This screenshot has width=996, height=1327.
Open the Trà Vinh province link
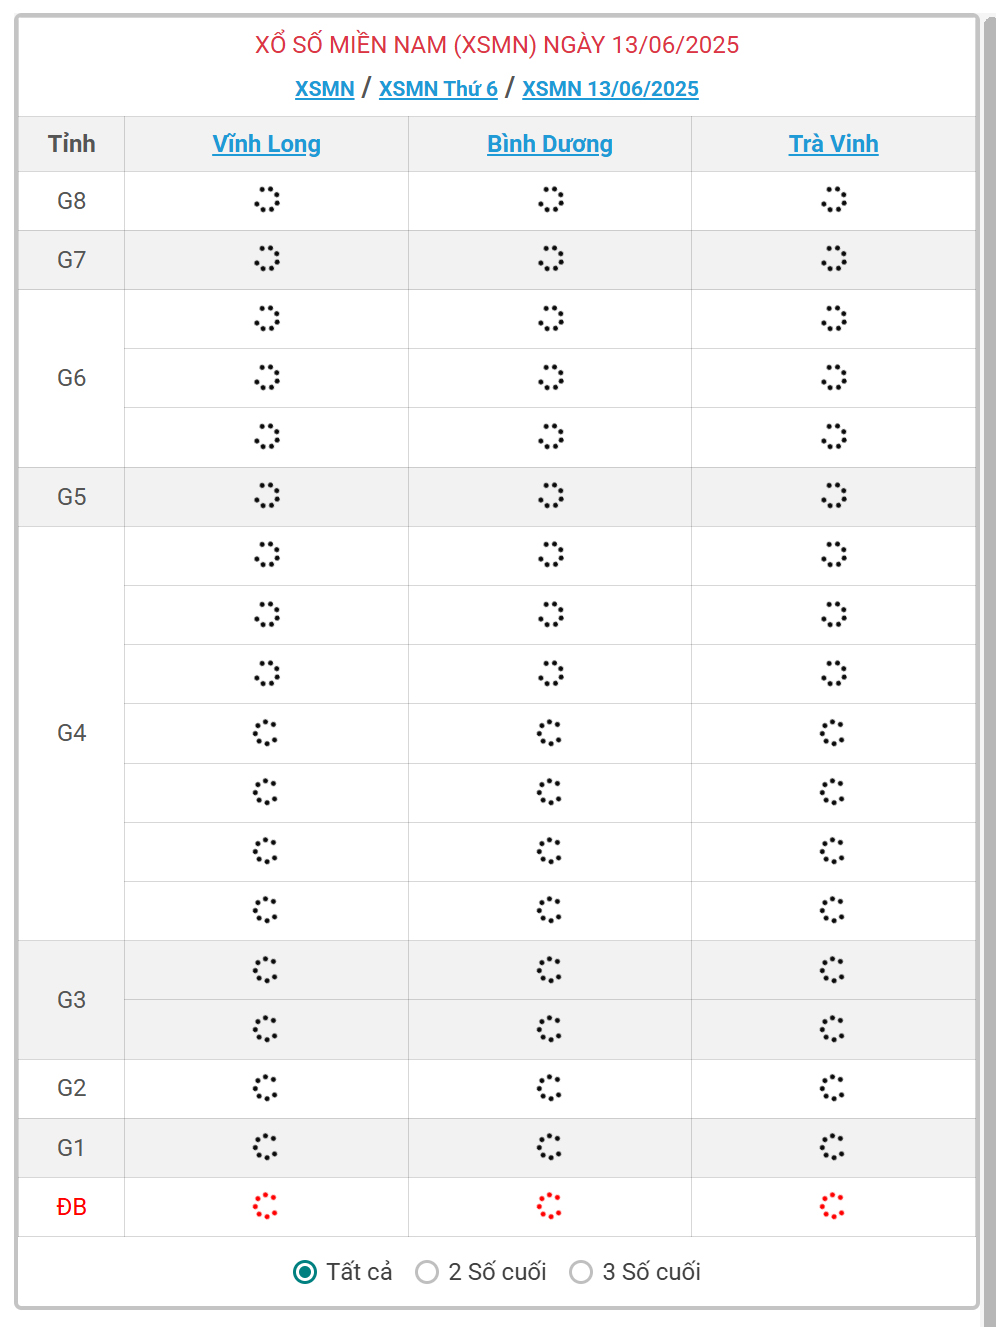(x=834, y=144)
